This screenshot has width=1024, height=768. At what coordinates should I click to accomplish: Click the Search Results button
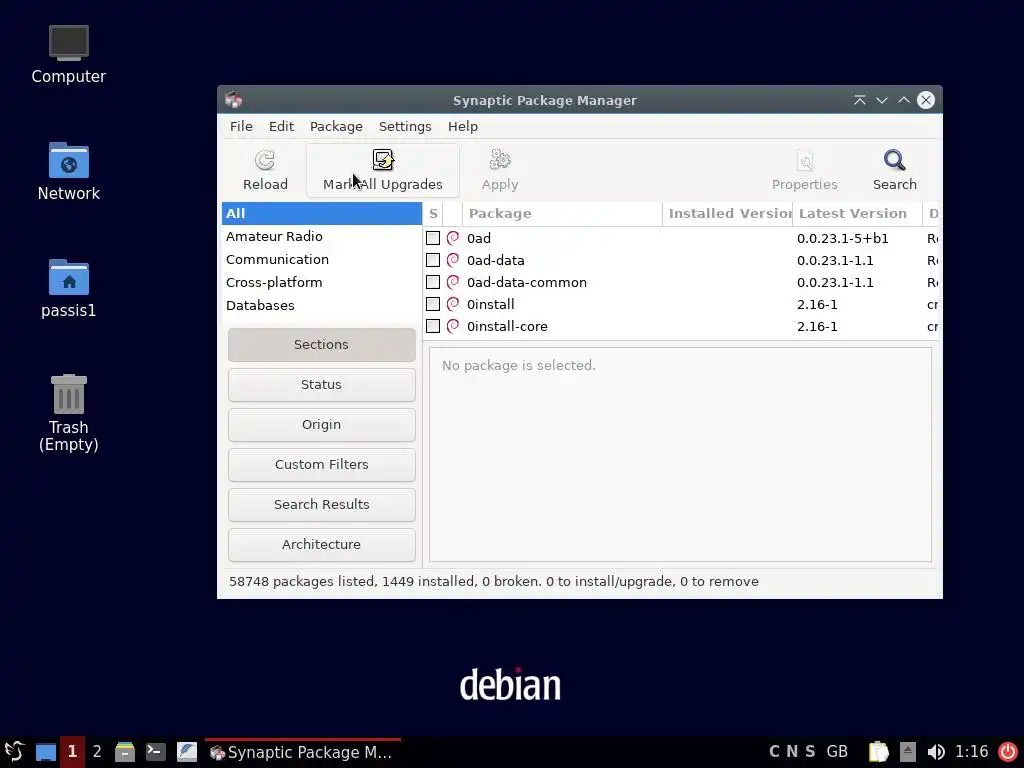click(x=321, y=504)
